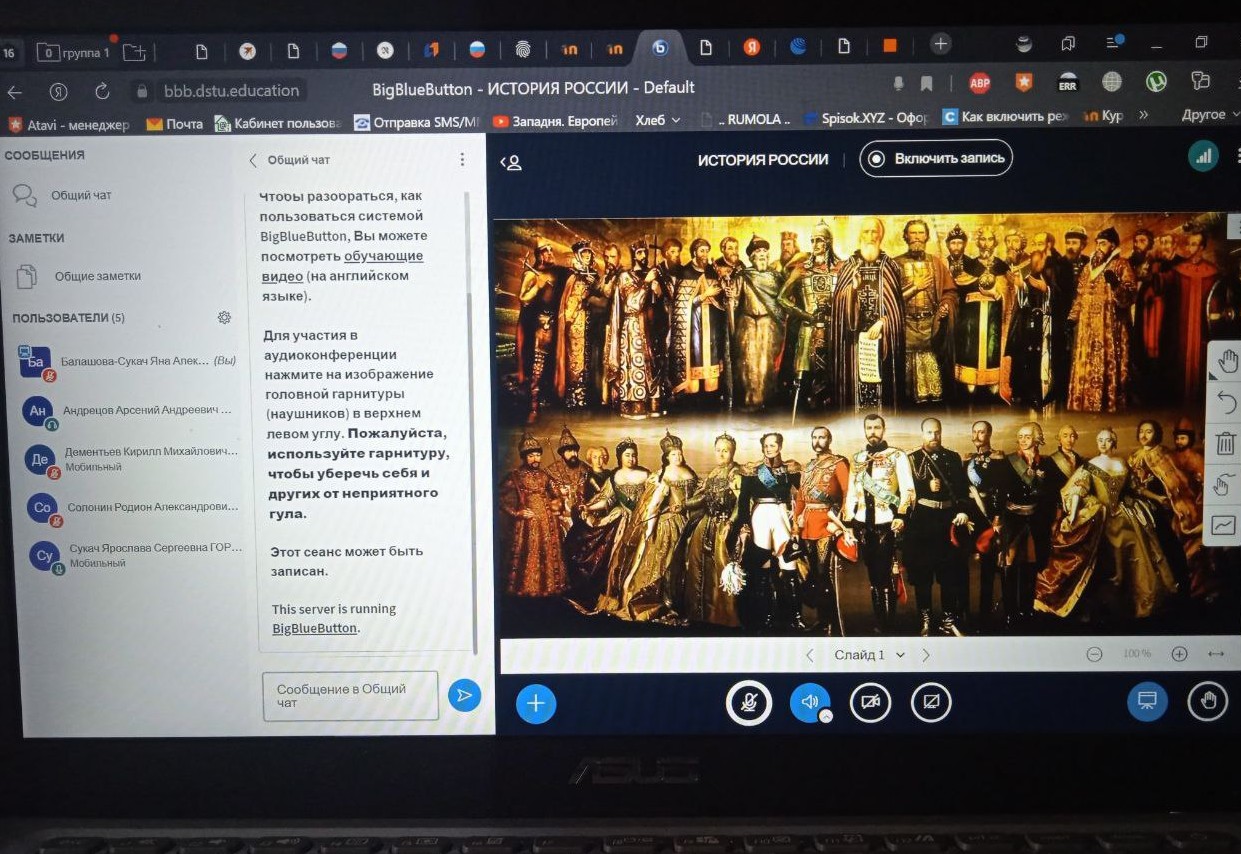
Task: Open the BigBlueButton link in chat
Action: click(x=314, y=629)
